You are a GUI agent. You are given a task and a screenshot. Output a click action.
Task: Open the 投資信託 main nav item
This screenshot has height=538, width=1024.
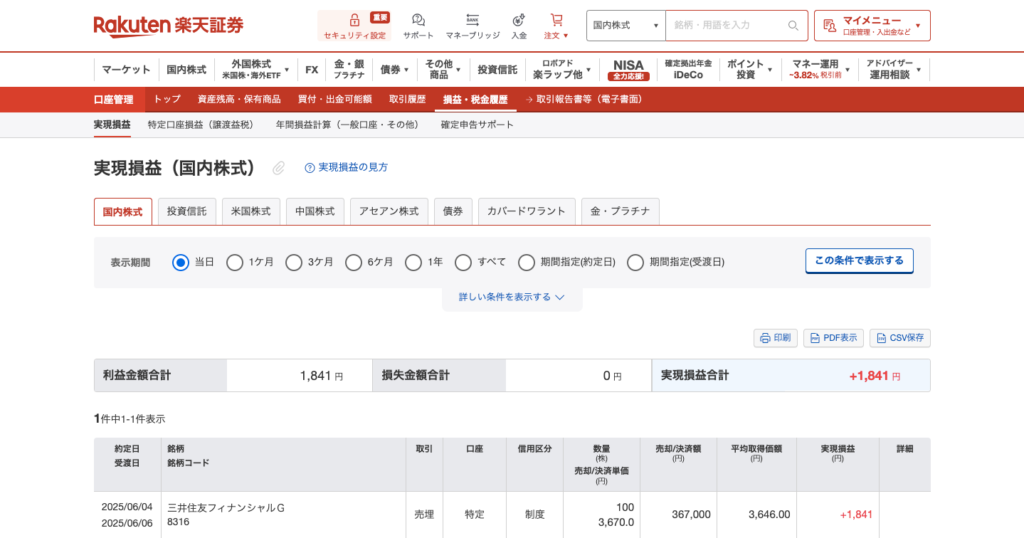tap(497, 69)
